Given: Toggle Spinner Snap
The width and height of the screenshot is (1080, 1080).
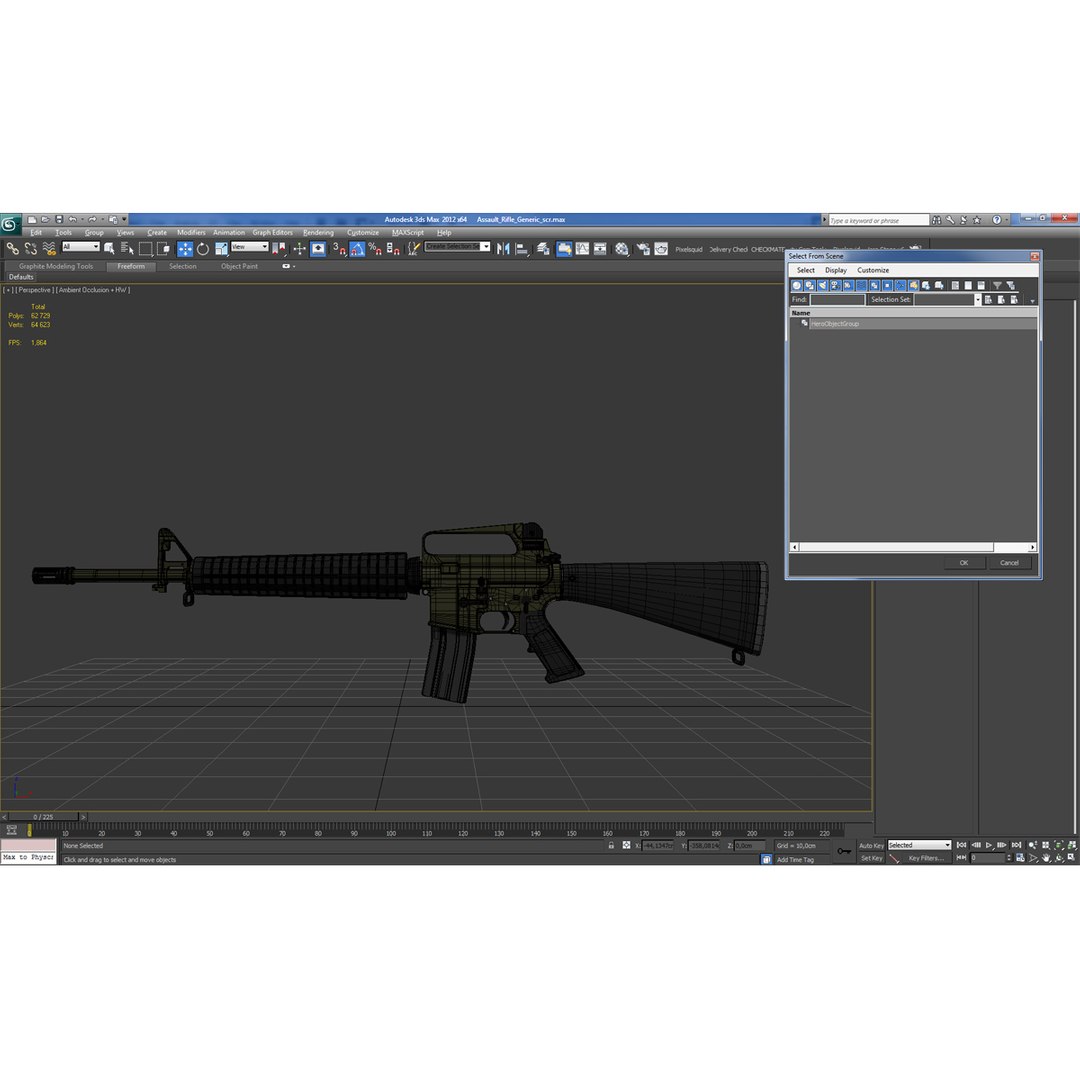Looking at the screenshot, I should [x=393, y=249].
